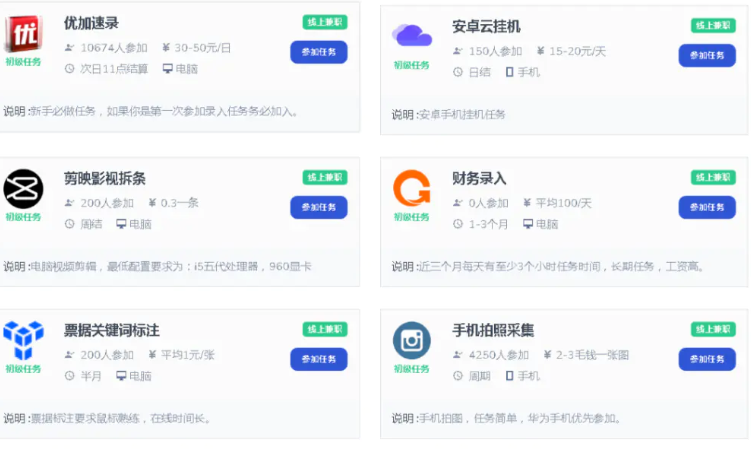The image size is (751, 449).
Task: Open the 手机拍照采集 task title
Action: coord(493,330)
